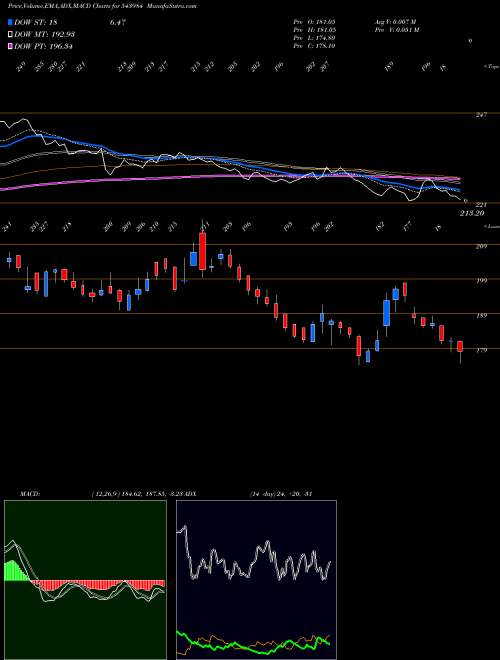Viewport: 500px width, 660px height.
Task: Click the '6.47' value near DOW ST
Action: pos(118,22)
